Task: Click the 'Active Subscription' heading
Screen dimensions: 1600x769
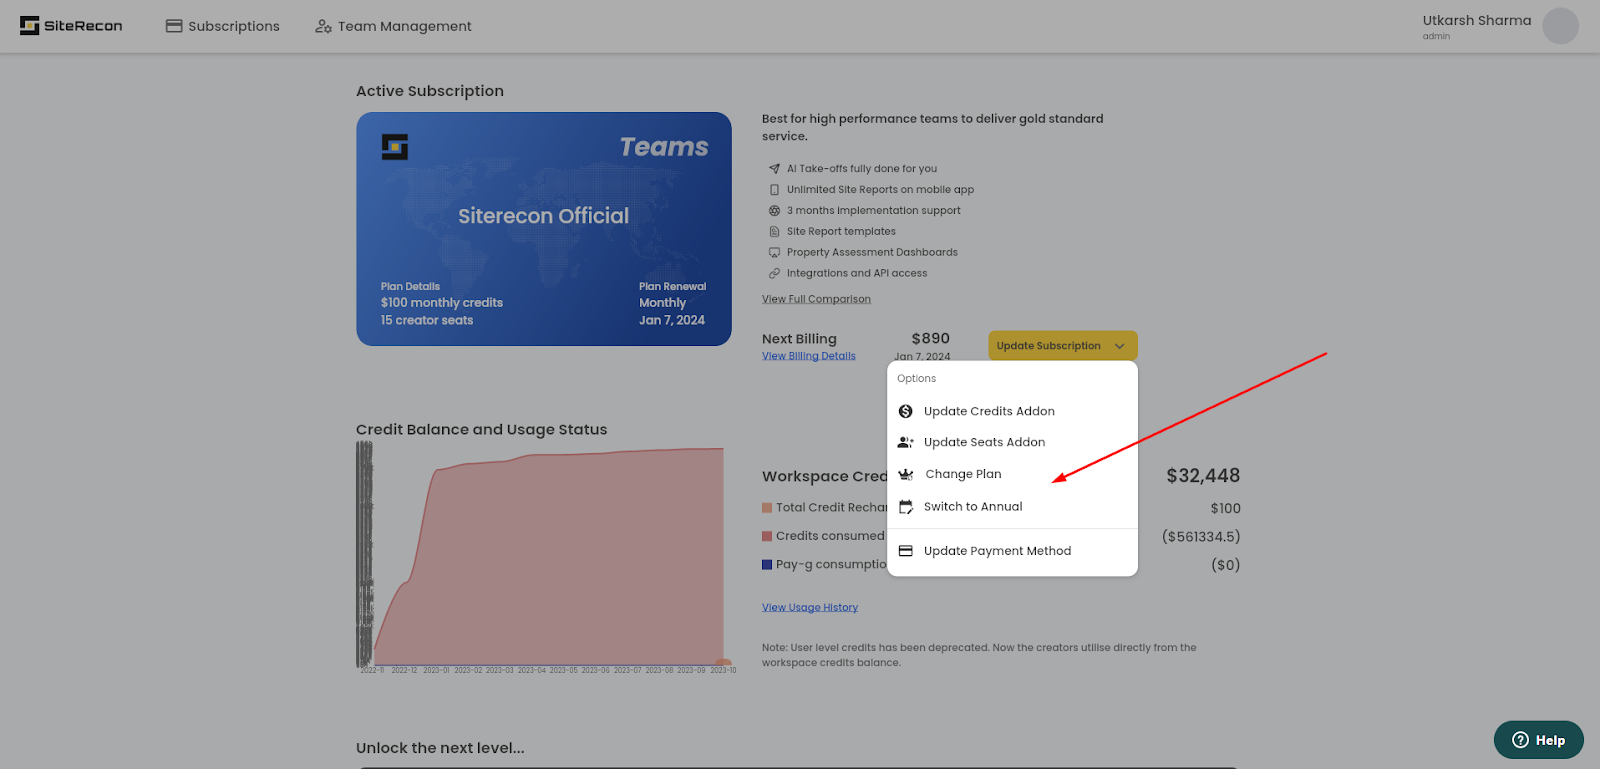Action: coord(430,91)
